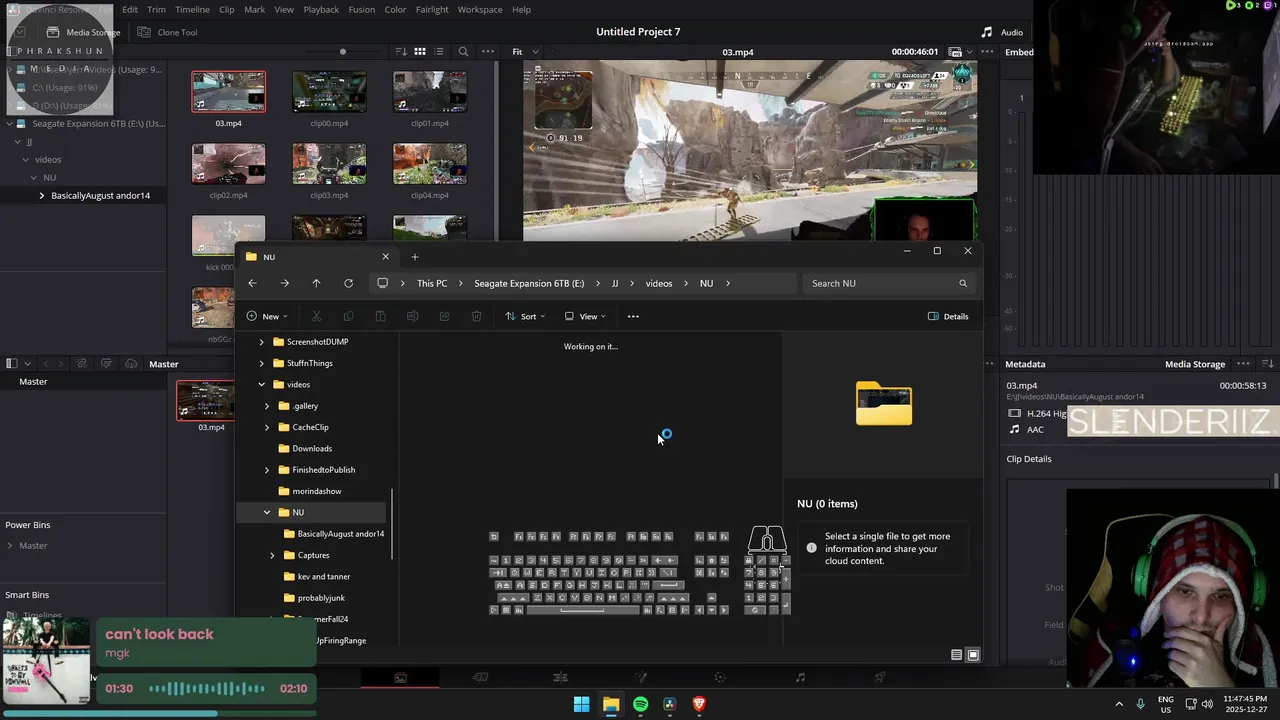Open a new Explorer tab
This screenshot has height=720, width=1280.
coord(415,257)
